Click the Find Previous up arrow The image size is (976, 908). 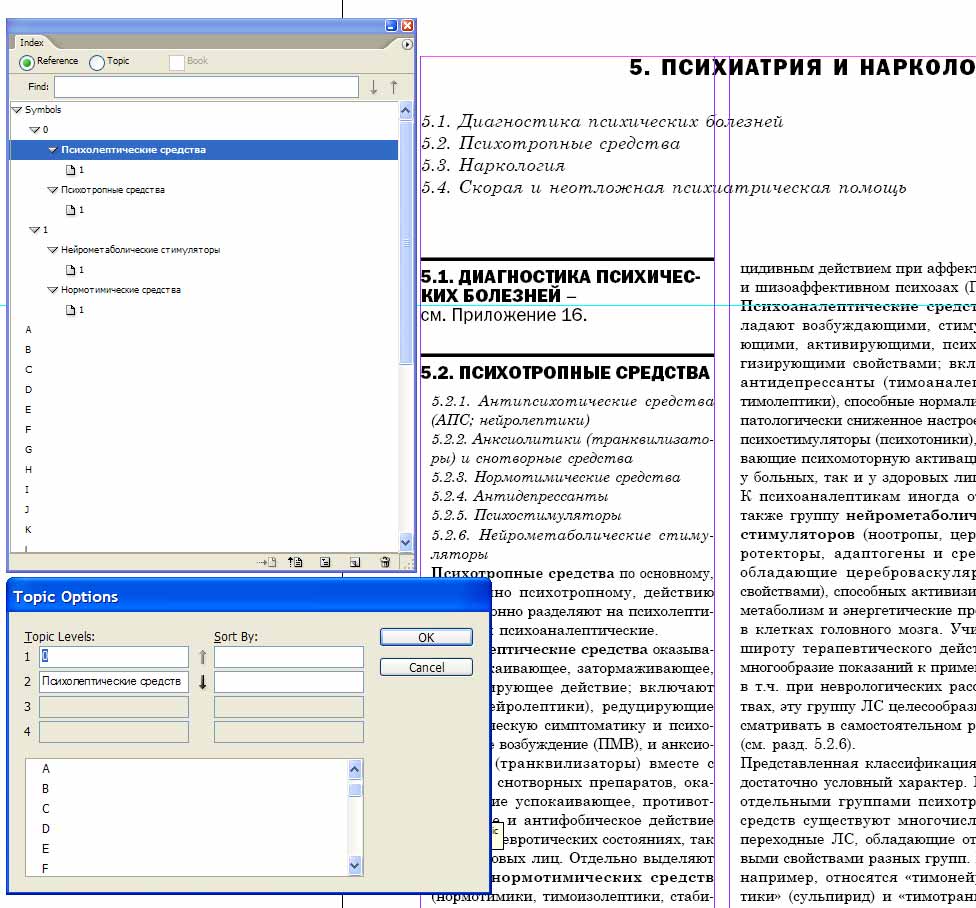393,87
